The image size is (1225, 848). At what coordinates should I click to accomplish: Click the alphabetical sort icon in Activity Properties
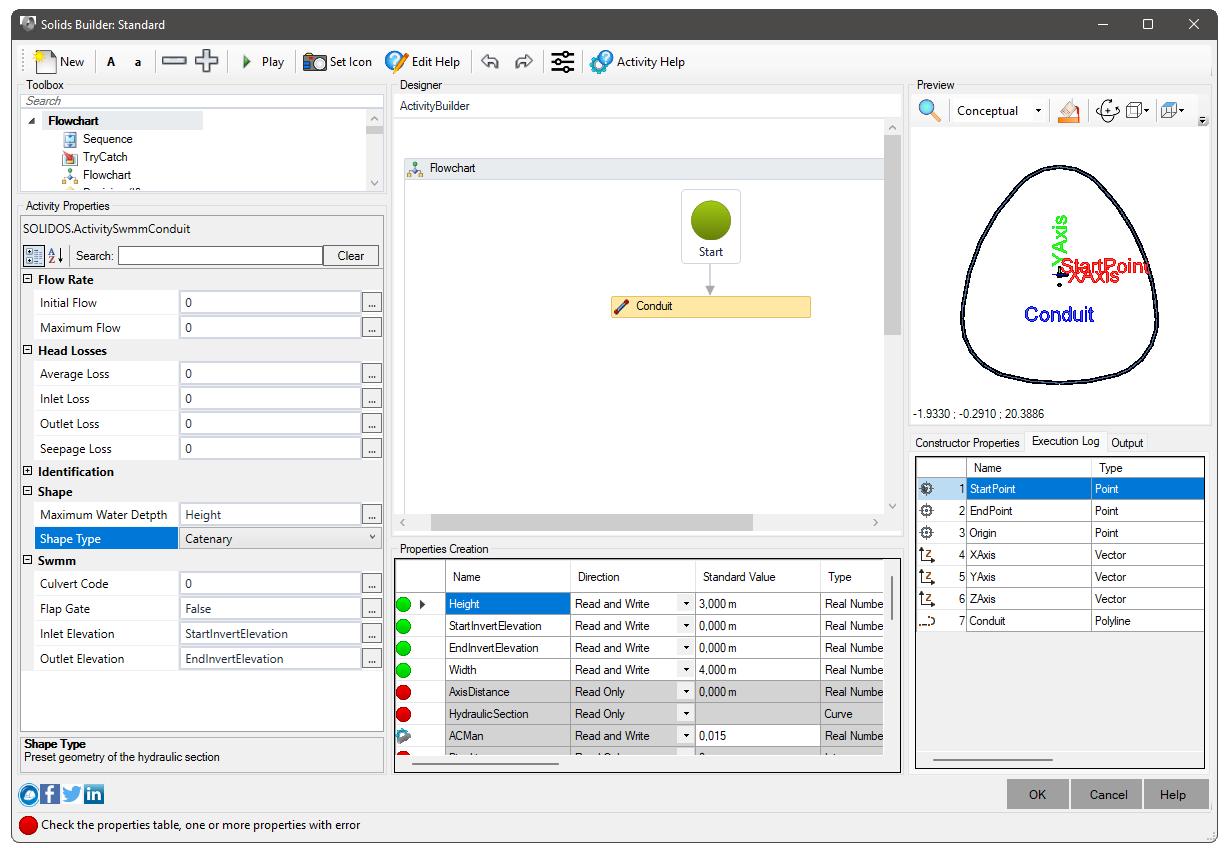click(56, 255)
